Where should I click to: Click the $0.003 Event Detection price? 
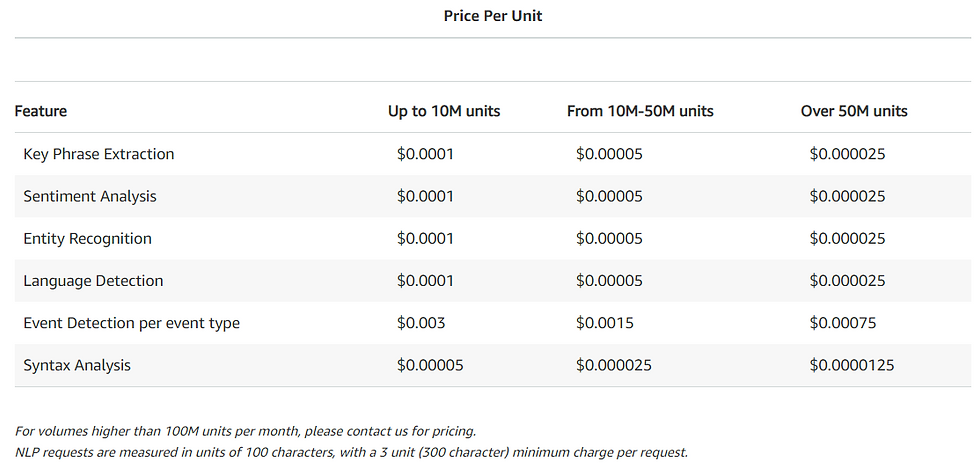(421, 323)
